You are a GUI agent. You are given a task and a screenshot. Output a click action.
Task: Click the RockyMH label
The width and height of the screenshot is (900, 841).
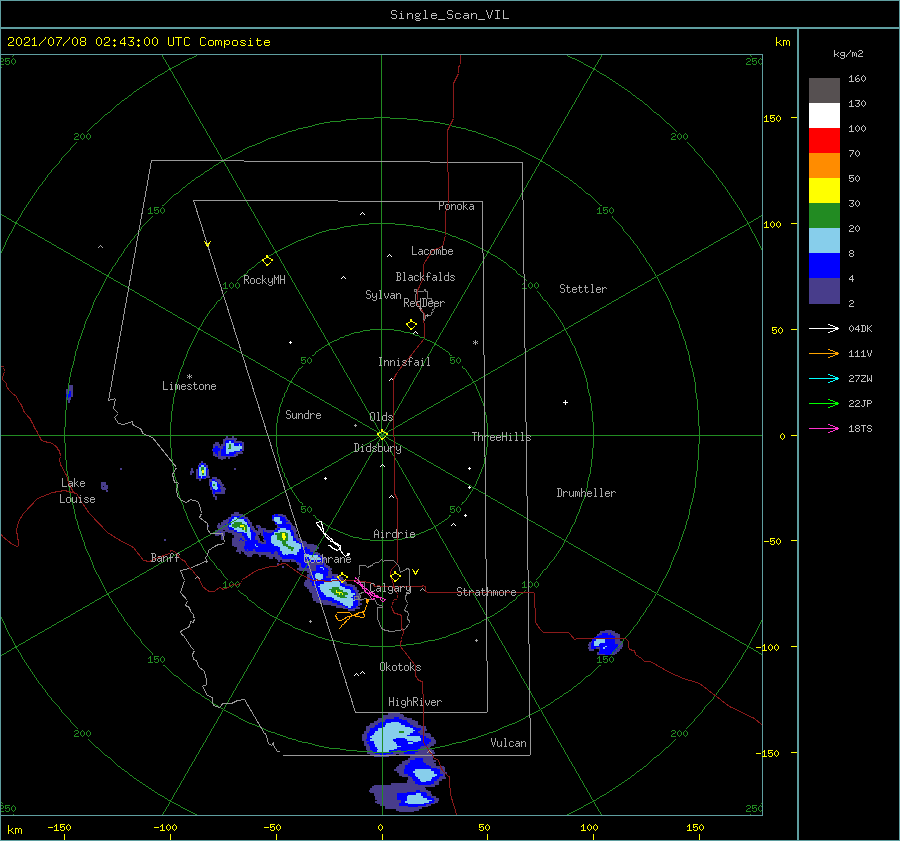coord(264,280)
